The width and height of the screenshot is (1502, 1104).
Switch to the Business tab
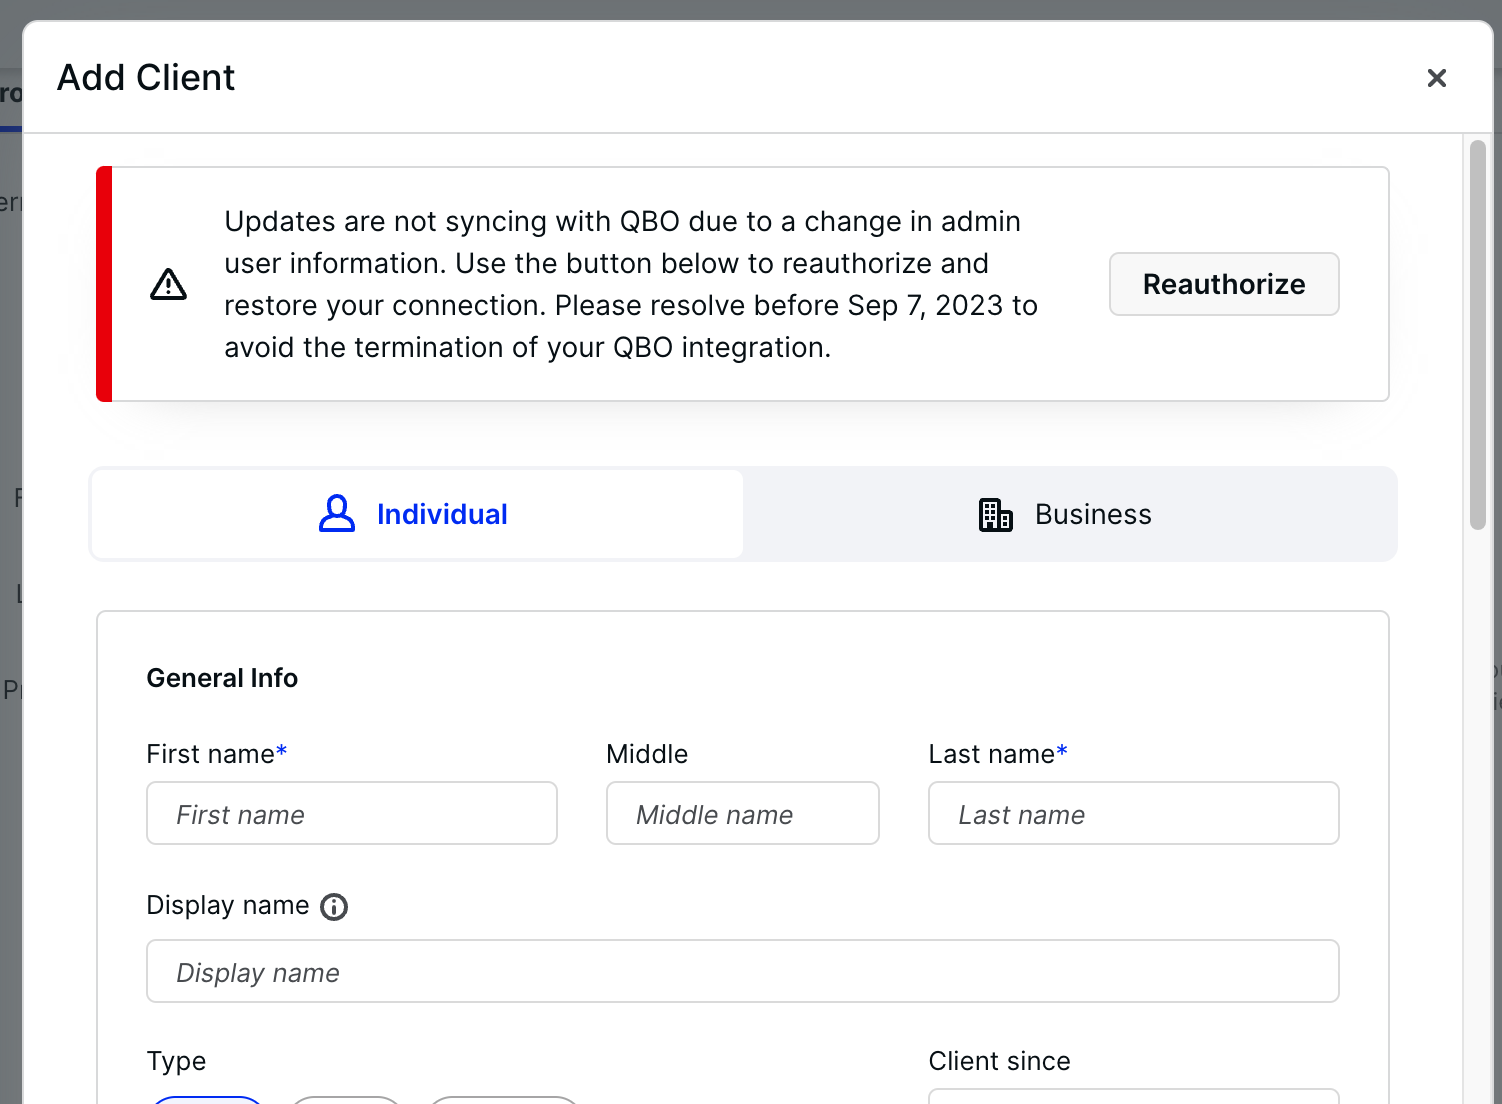(1068, 514)
